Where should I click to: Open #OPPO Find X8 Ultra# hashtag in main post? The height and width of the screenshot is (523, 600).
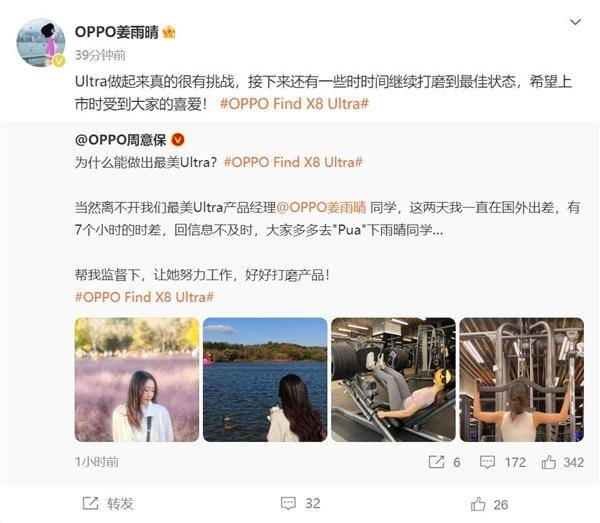(x=294, y=104)
